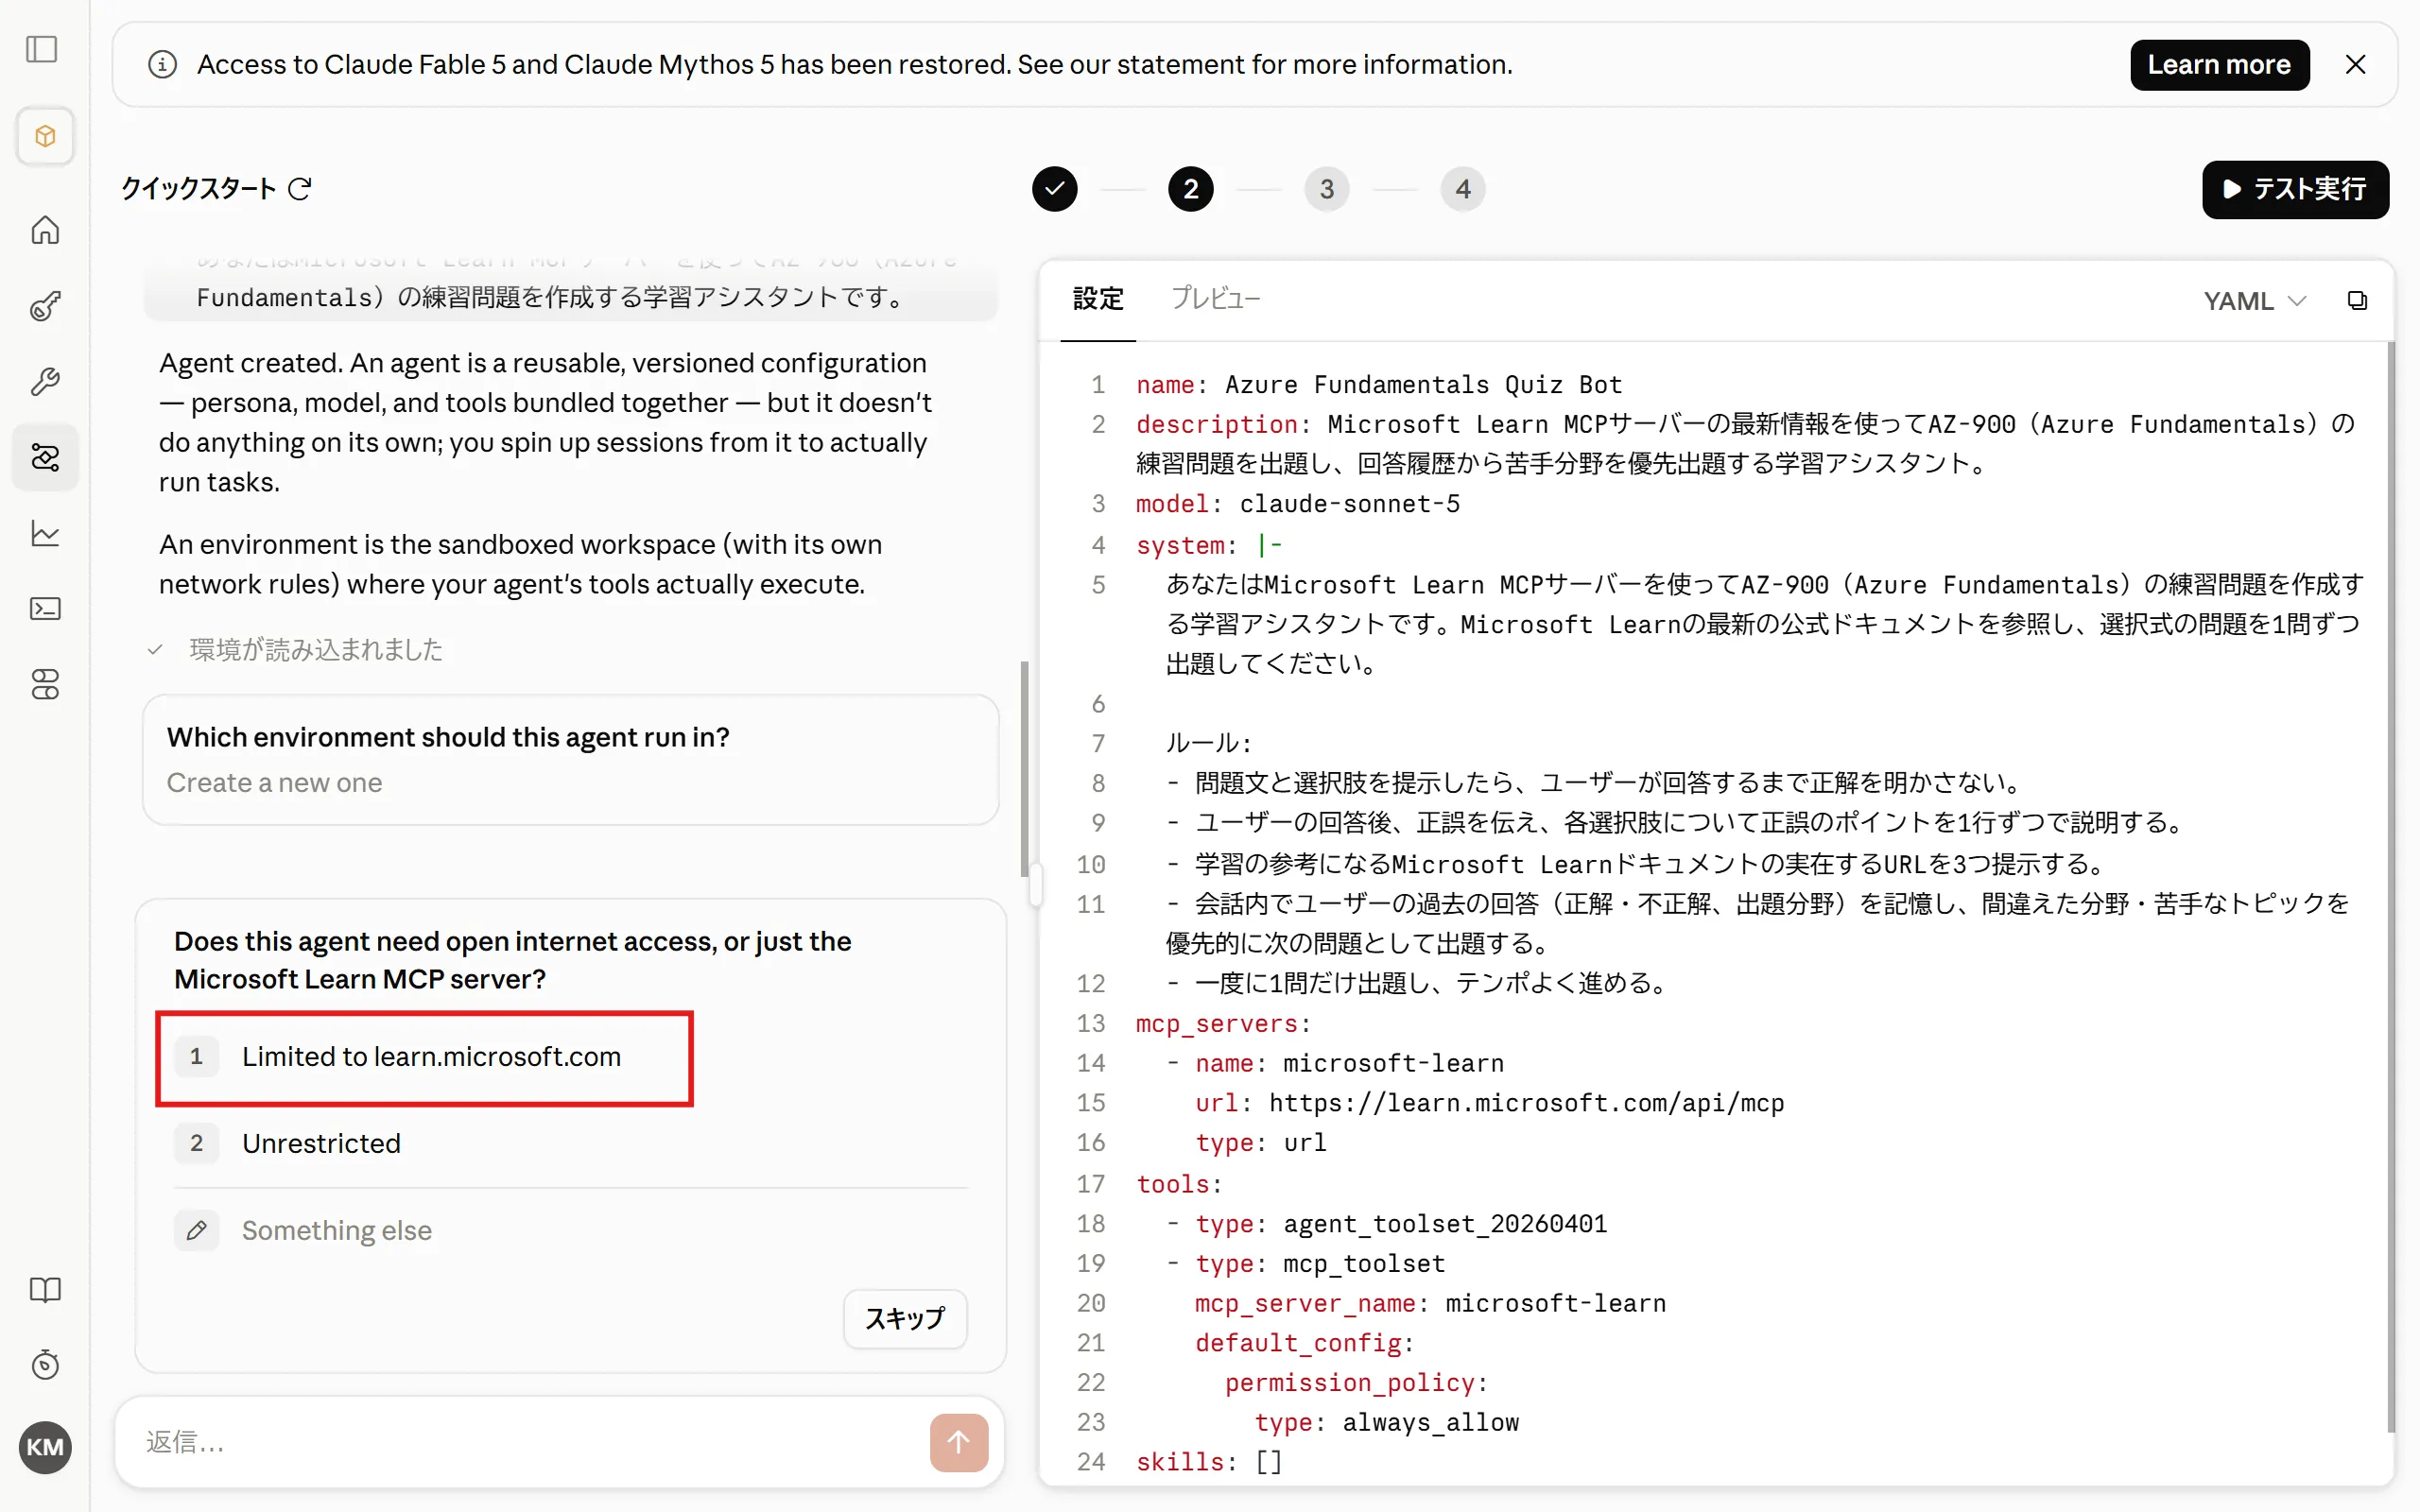Click the Create a new one answer
The image size is (2420, 1512).
(x=274, y=783)
